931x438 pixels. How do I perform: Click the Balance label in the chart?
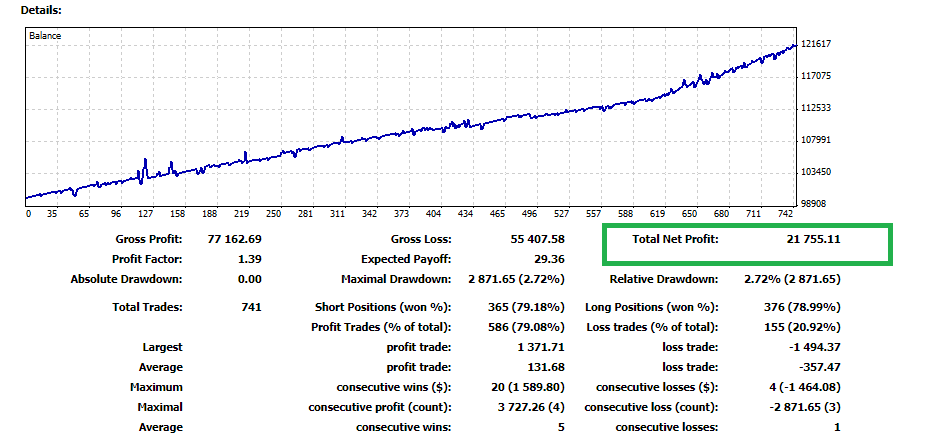(x=45, y=36)
